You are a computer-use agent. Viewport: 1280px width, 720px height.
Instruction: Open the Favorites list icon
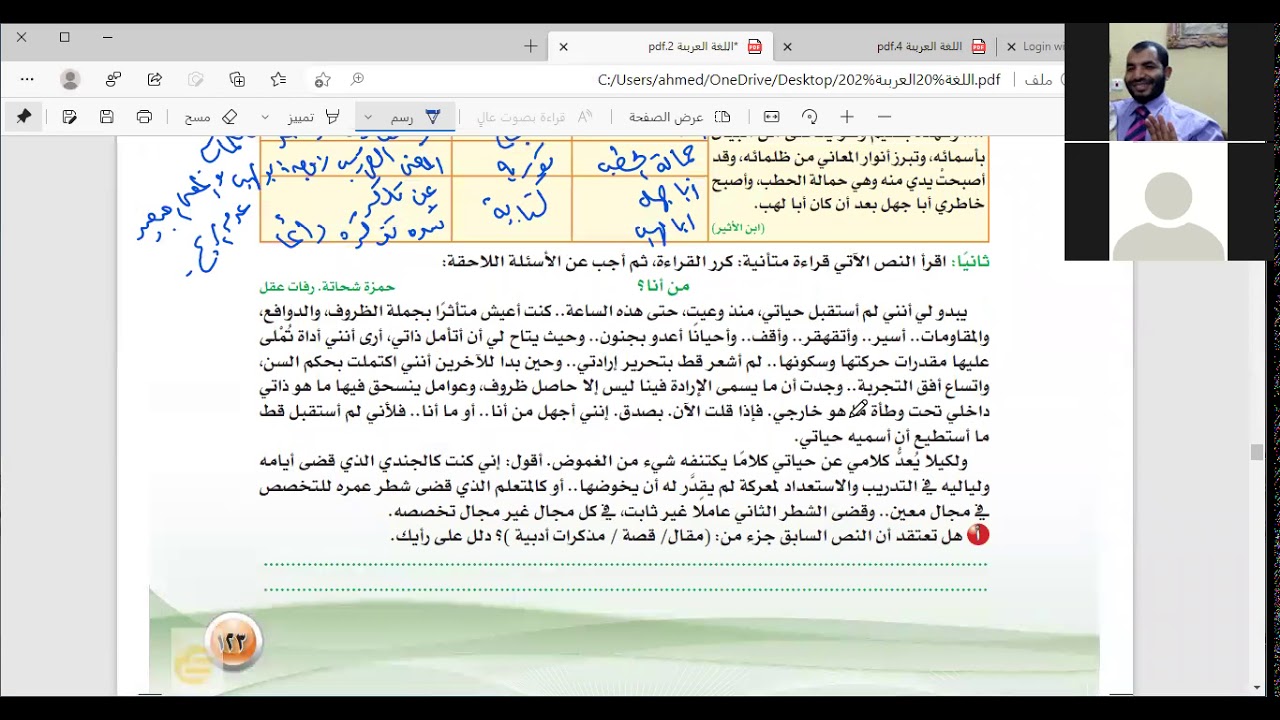point(279,79)
